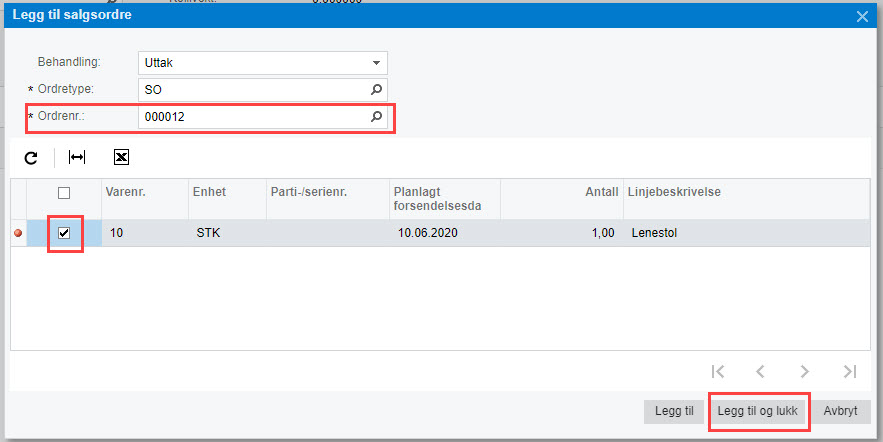
Task: Select the Lenestol description cell
Action: click(x=746, y=233)
